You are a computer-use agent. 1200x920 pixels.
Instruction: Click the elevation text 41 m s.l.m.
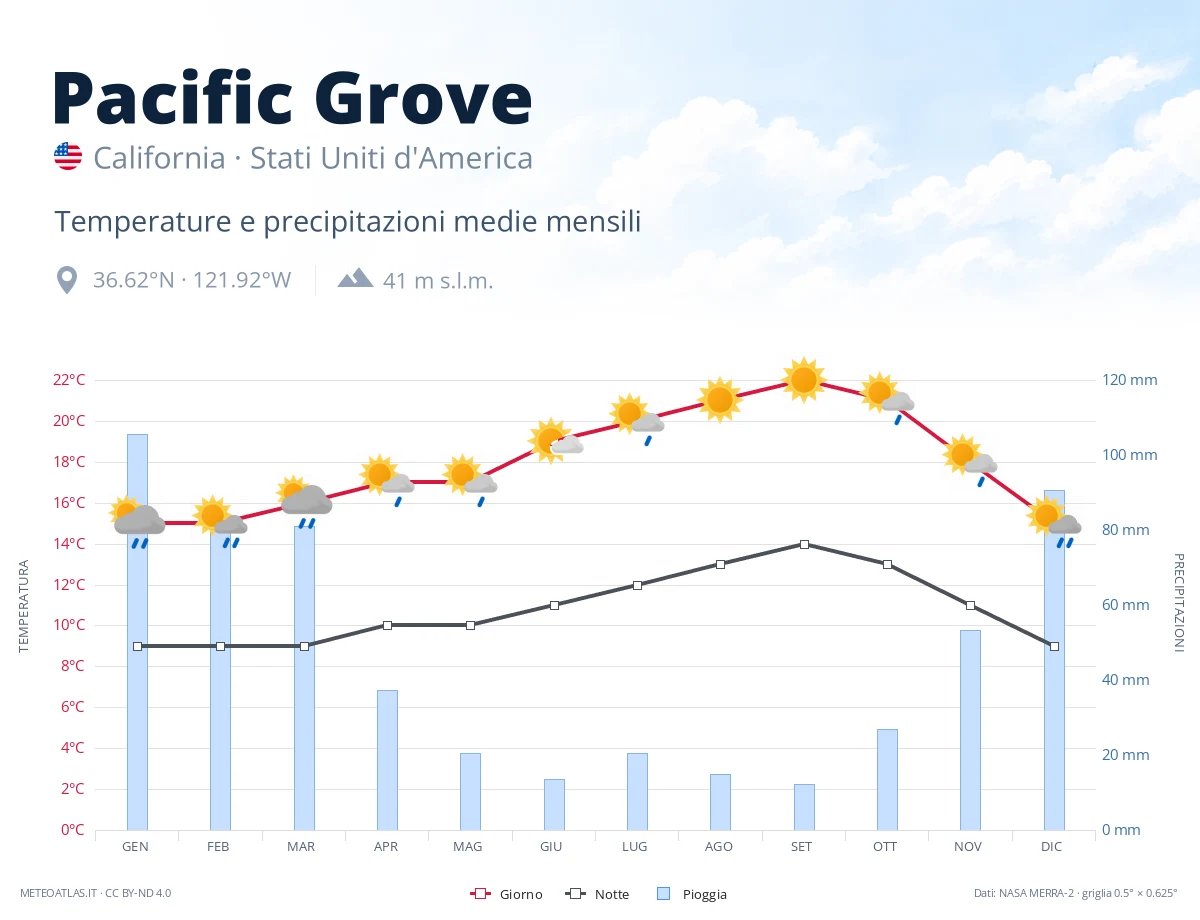438,280
